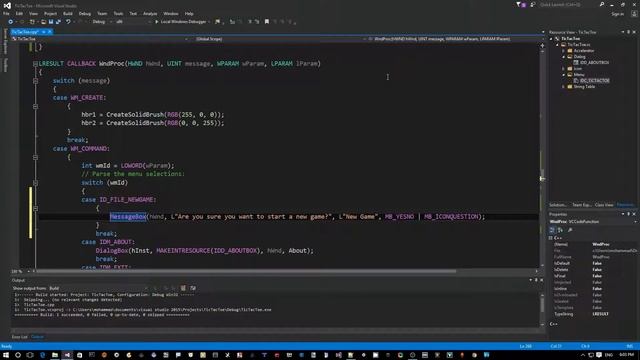The height and width of the screenshot is (360, 640).
Task: Switch to the Team Explorer tab
Action: (582, 205)
